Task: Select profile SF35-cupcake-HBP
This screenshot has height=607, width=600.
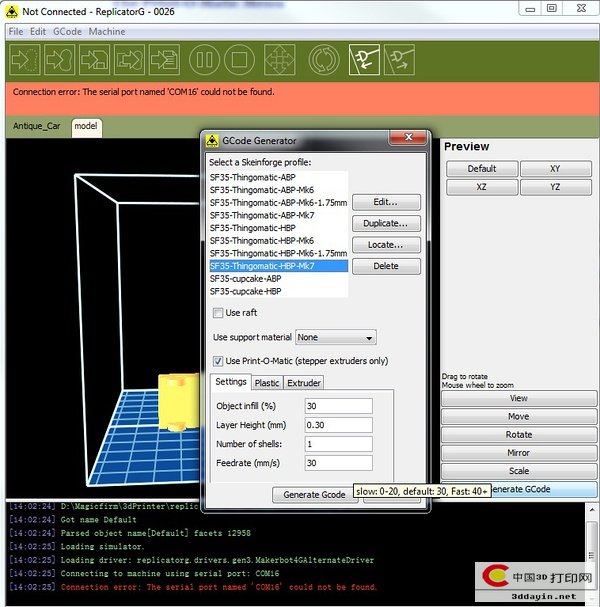Action: (278, 291)
